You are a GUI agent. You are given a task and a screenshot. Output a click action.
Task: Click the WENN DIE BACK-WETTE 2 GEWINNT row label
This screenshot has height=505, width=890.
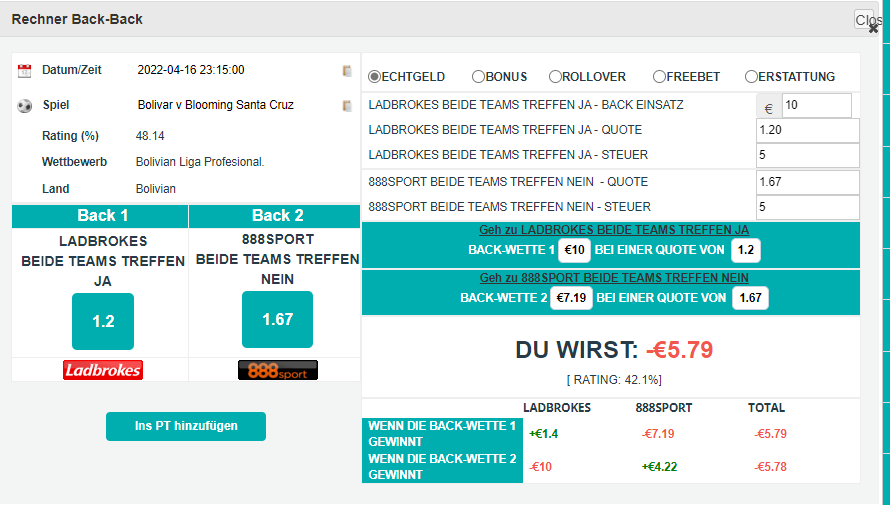coord(442,466)
